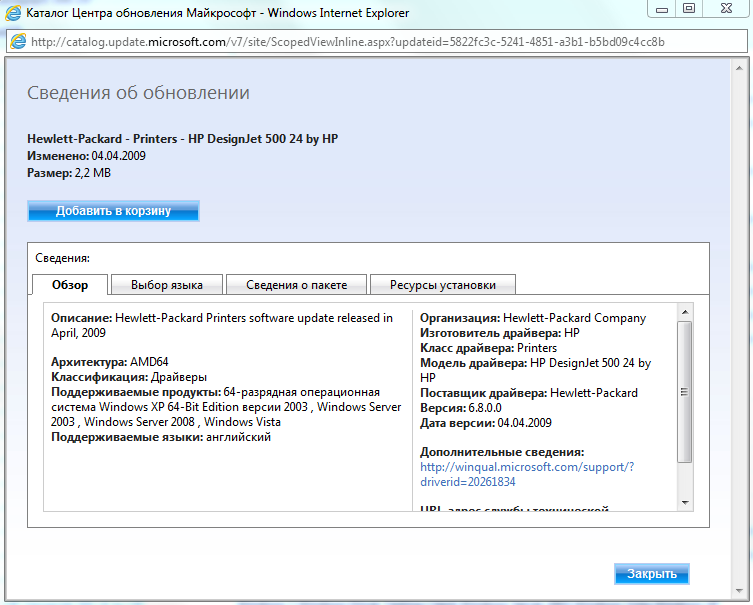Open the Выбор языка tab
753x605 pixels.
167,285
